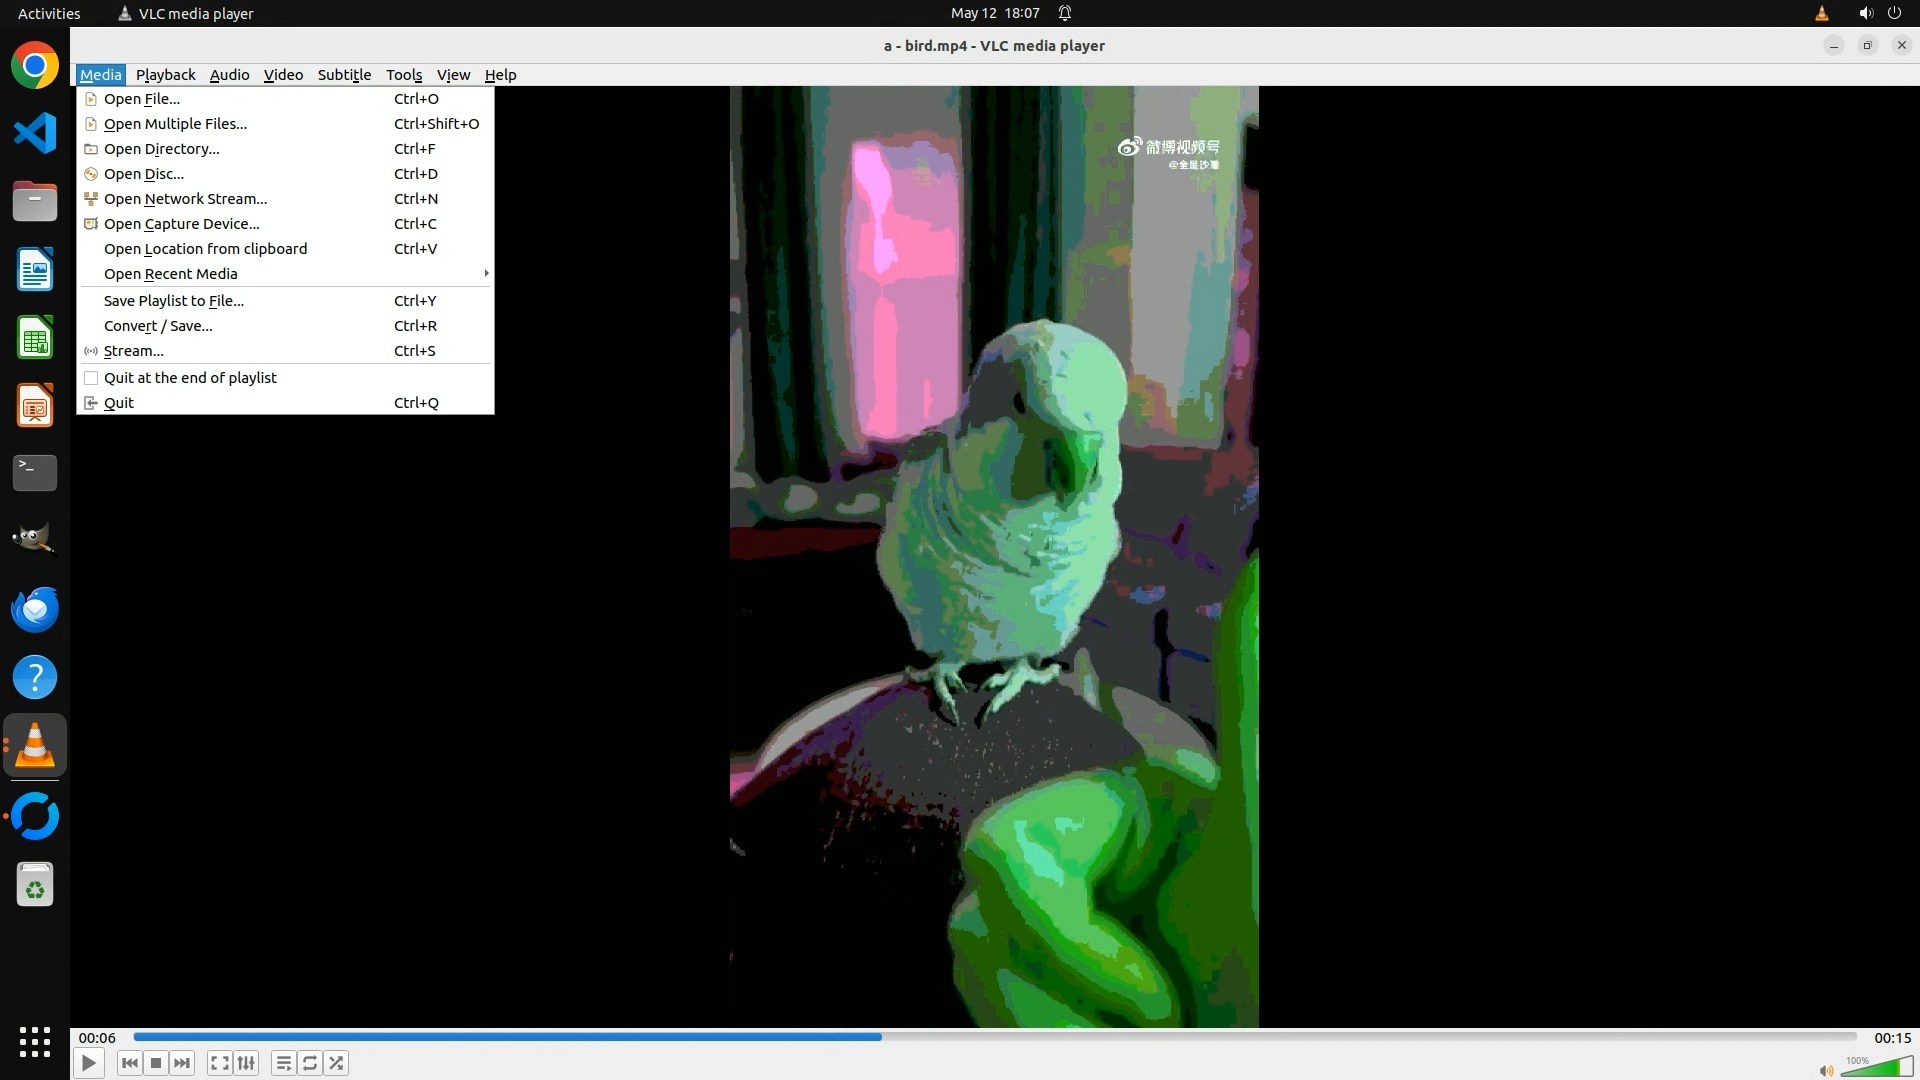Toggle loop repeat mode
Viewport: 1920px width, 1080px height.
click(310, 1063)
